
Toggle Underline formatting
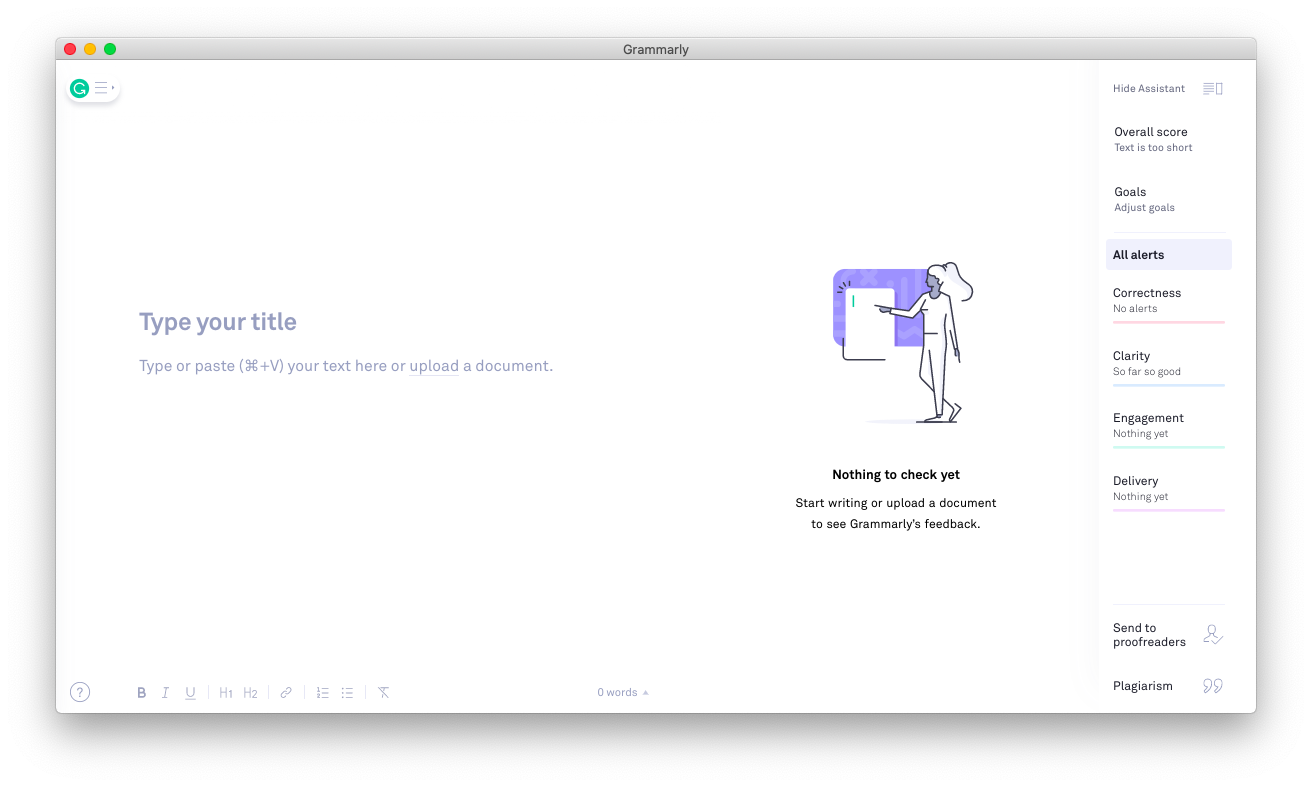[x=190, y=692]
